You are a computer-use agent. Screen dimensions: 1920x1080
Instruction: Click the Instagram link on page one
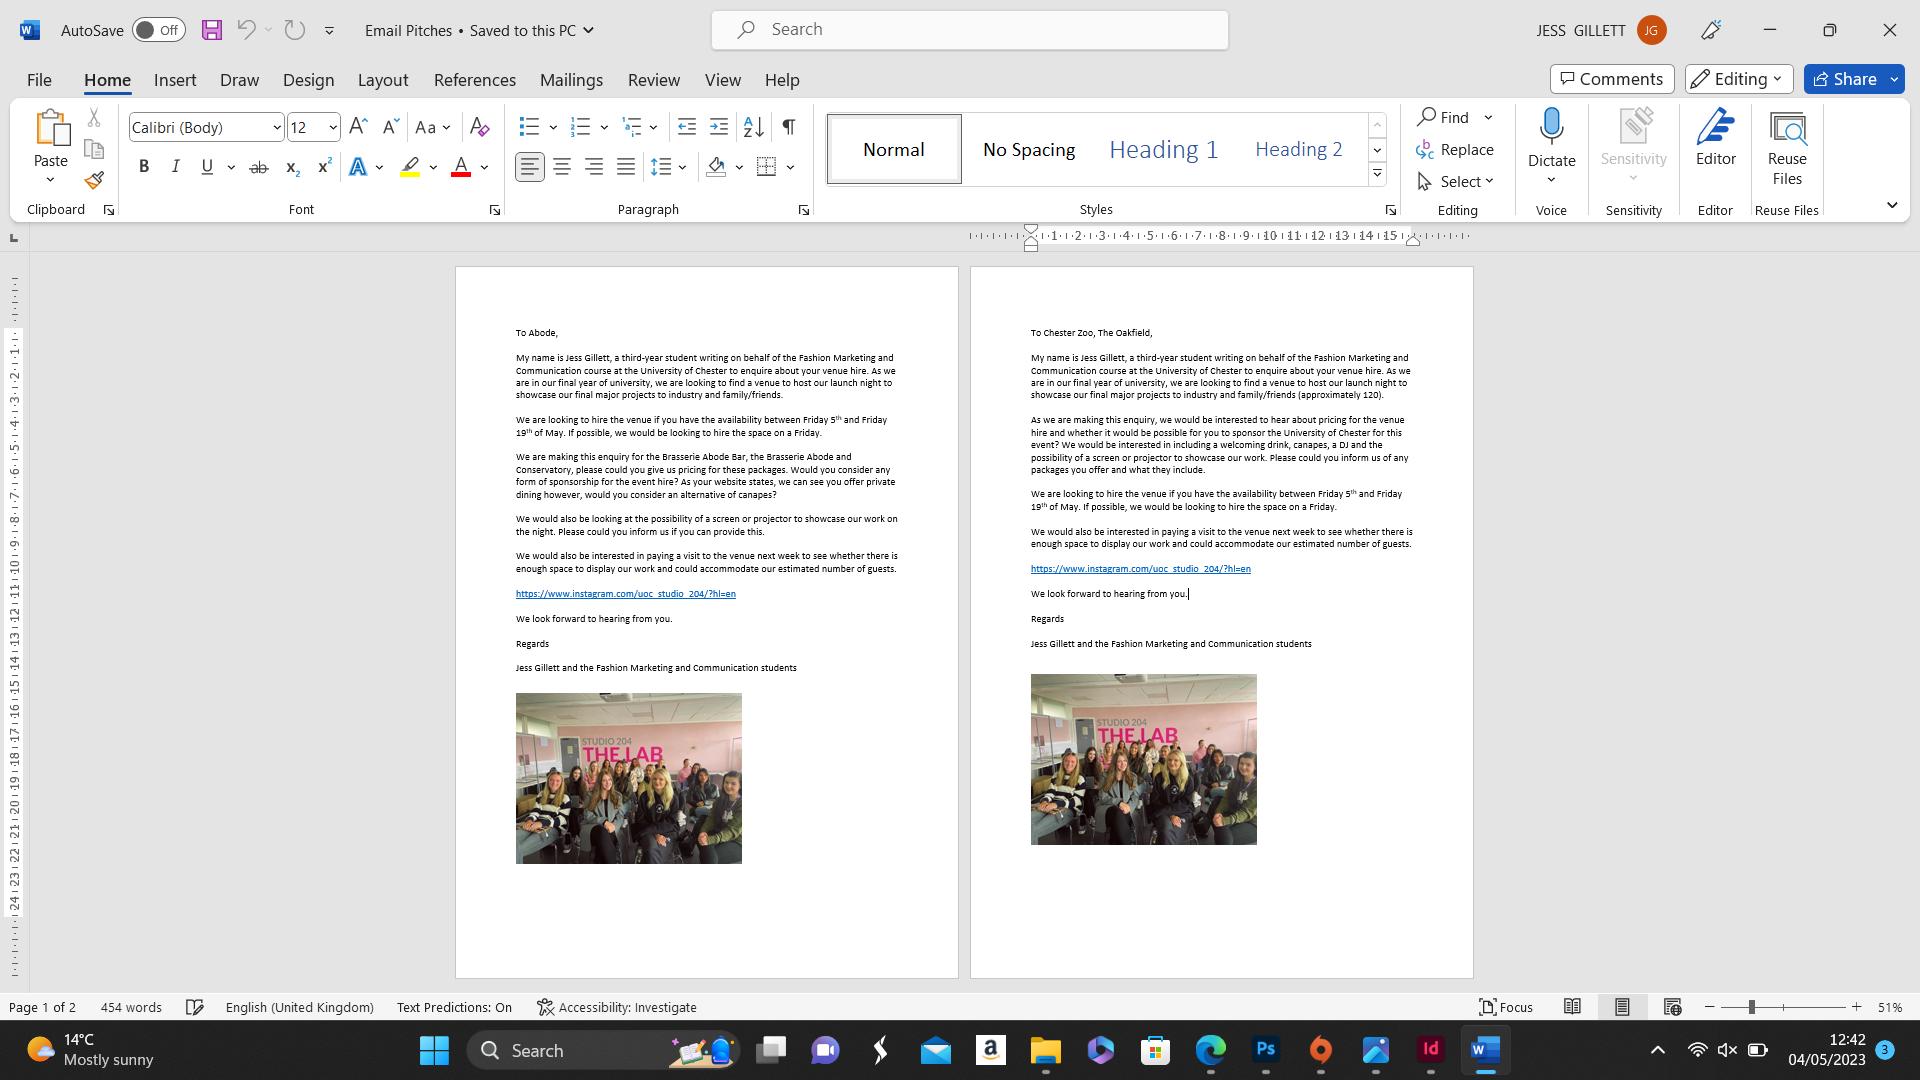click(x=625, y=594)
